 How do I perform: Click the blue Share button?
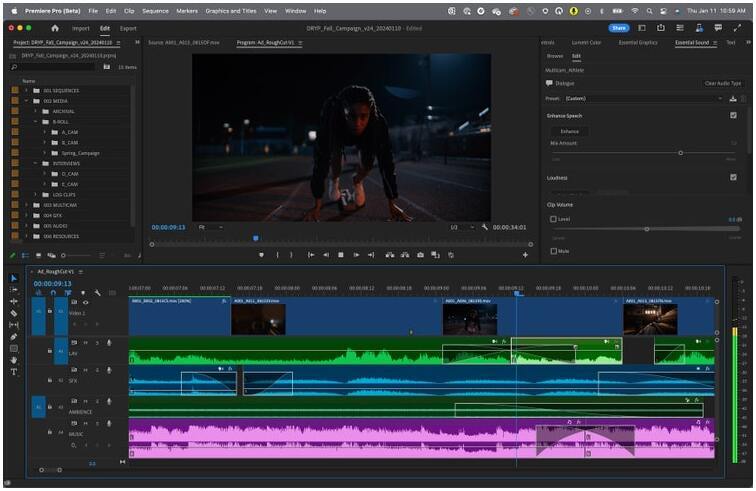(x=619, y=28)
